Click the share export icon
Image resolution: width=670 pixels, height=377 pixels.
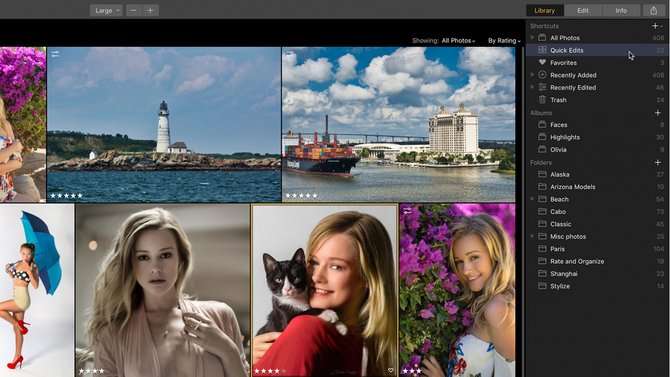(653, 11)
